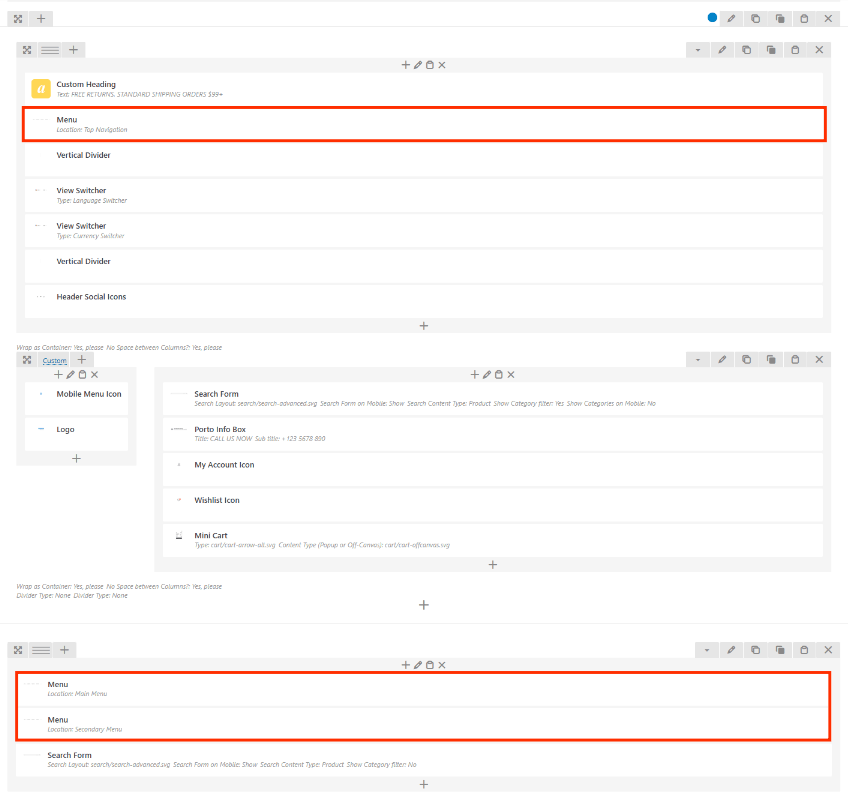Click the drag-move handle of the first row
Screen dimensions: 848x801
[x=27, y=50]
